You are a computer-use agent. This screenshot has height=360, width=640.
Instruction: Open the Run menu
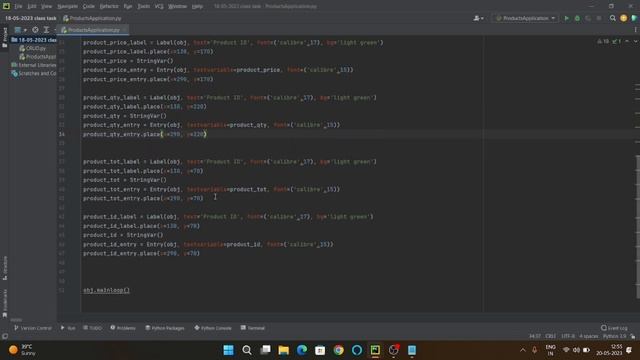128,7
